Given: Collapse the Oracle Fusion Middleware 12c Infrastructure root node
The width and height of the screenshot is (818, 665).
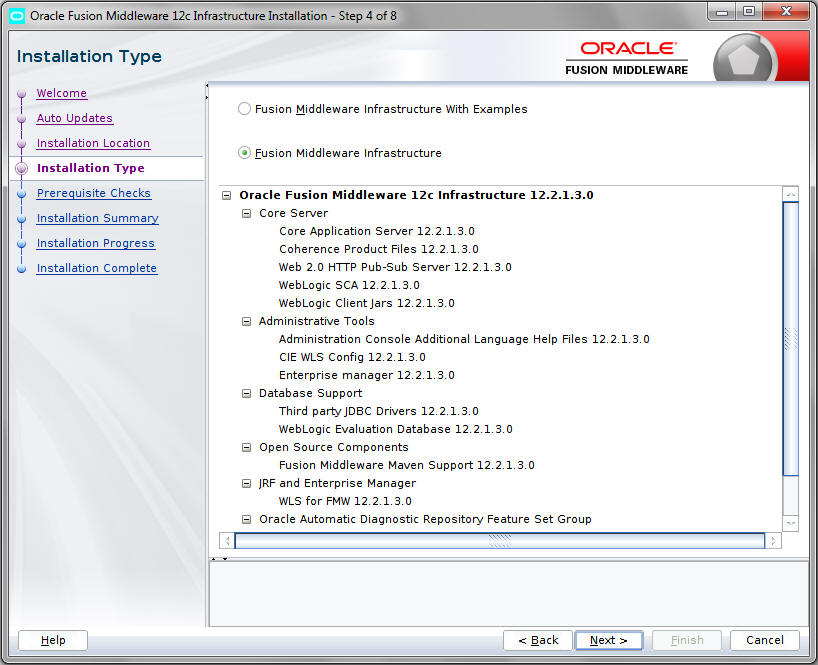Looking at the screenshot, I should (226, 196).
